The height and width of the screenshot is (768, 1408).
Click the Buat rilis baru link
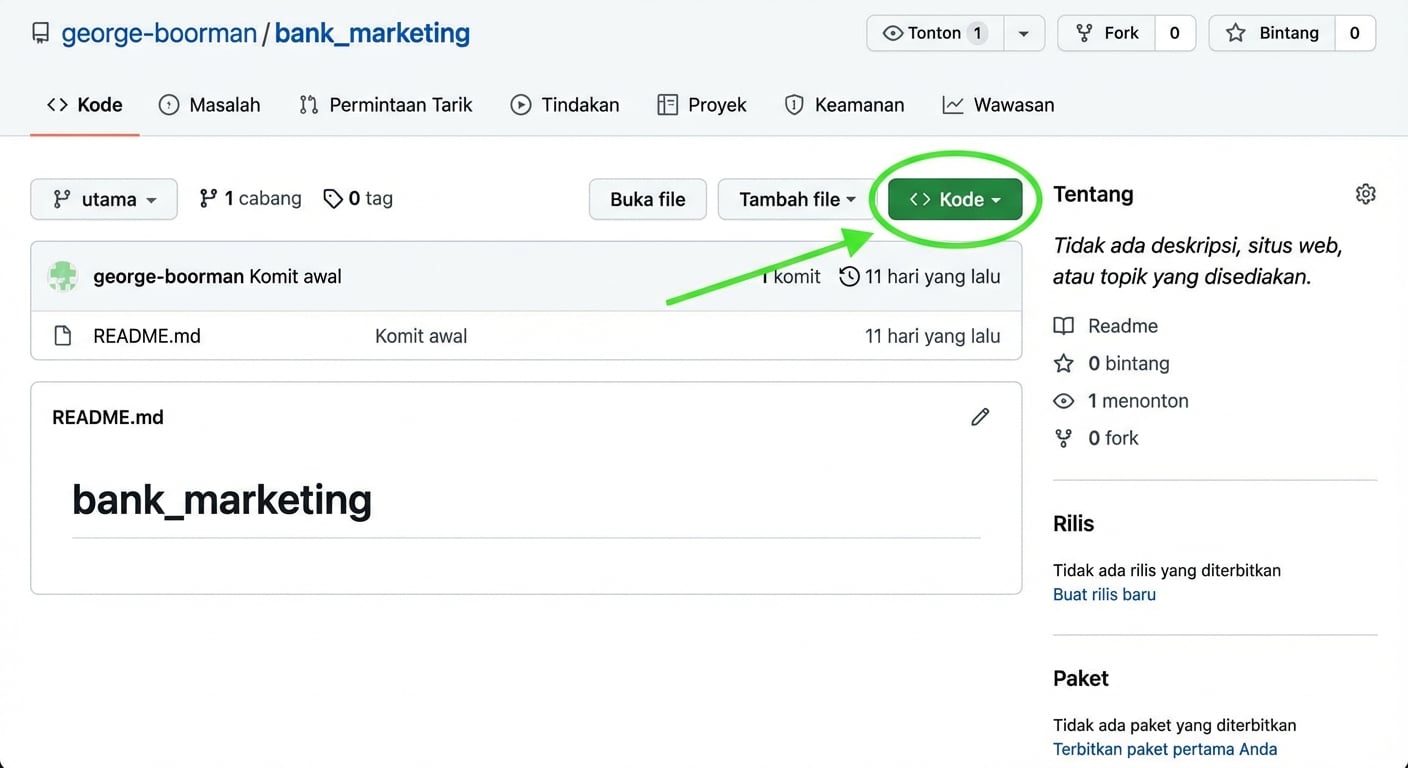pos(1104,594)
